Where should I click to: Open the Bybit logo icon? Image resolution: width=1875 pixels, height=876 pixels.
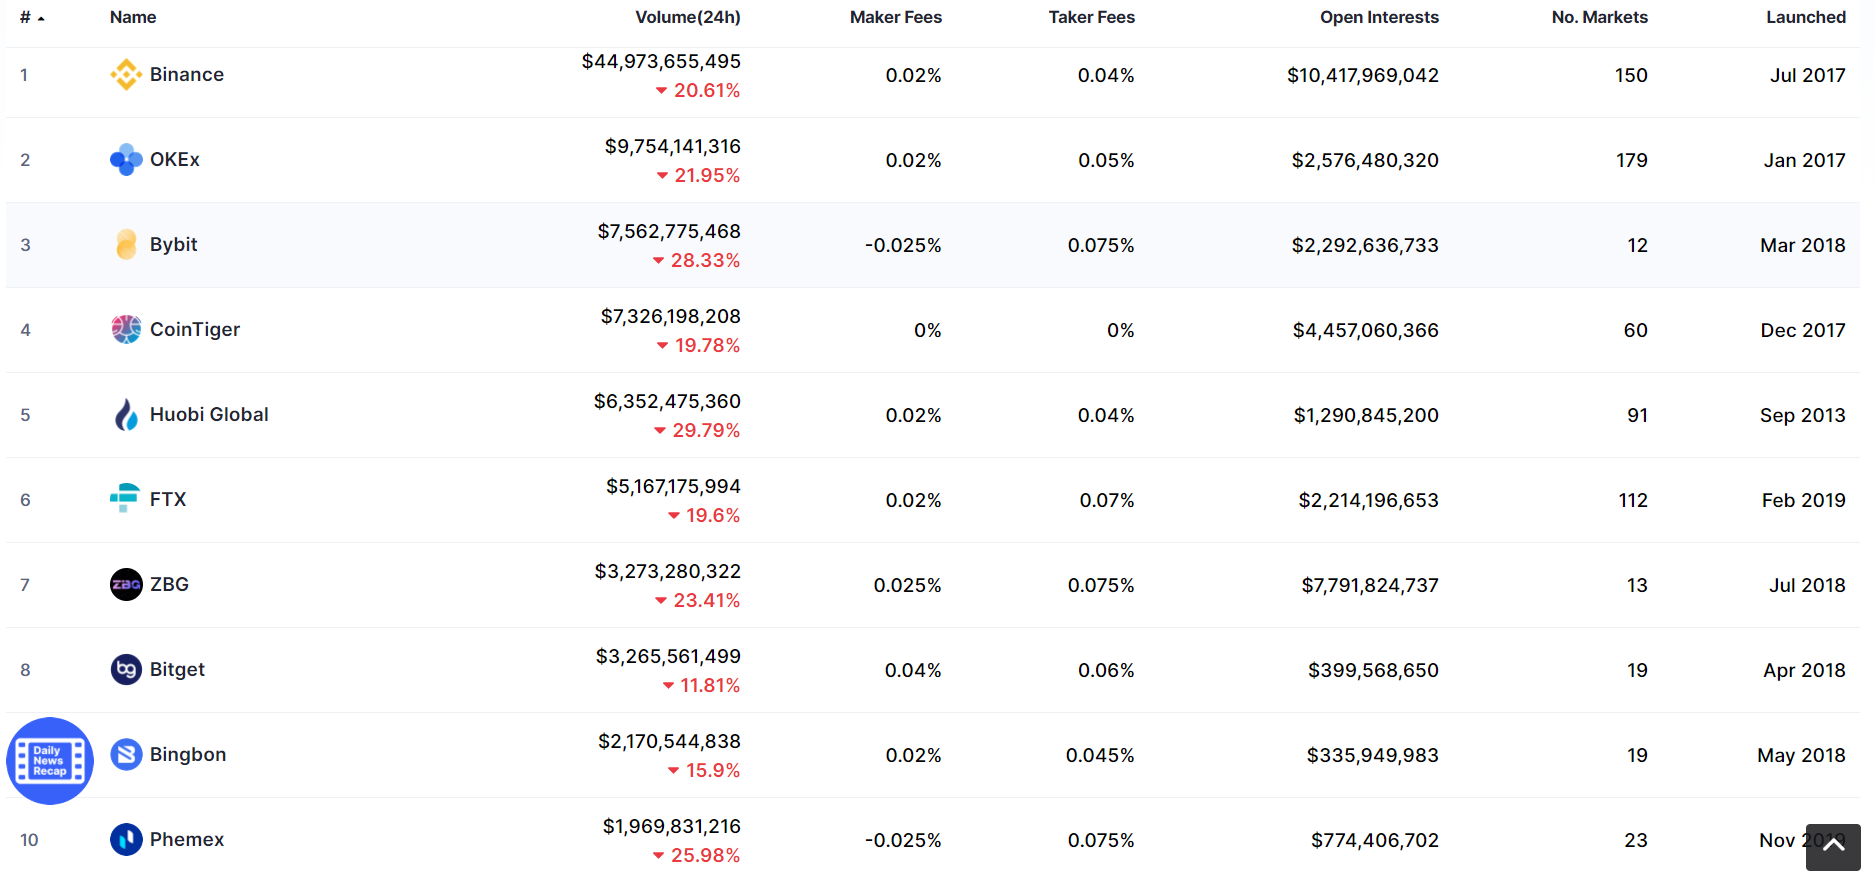pyautogui.click(x=126, y=245)
